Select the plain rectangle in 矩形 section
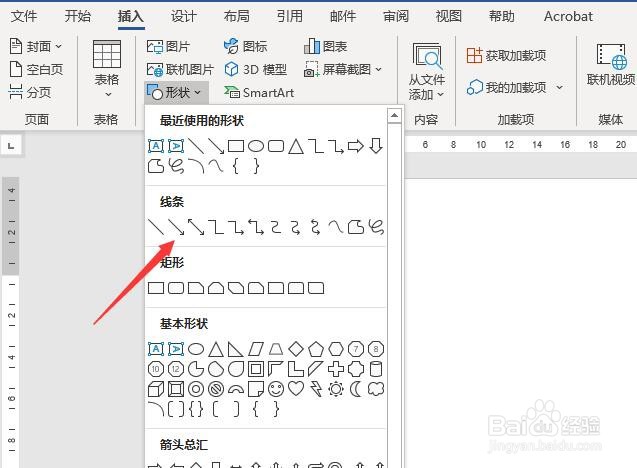 pos(156,288)
